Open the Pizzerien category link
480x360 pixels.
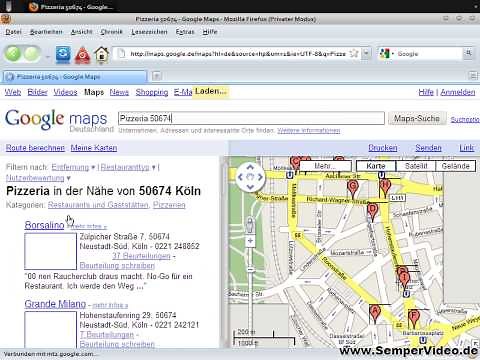169,205
